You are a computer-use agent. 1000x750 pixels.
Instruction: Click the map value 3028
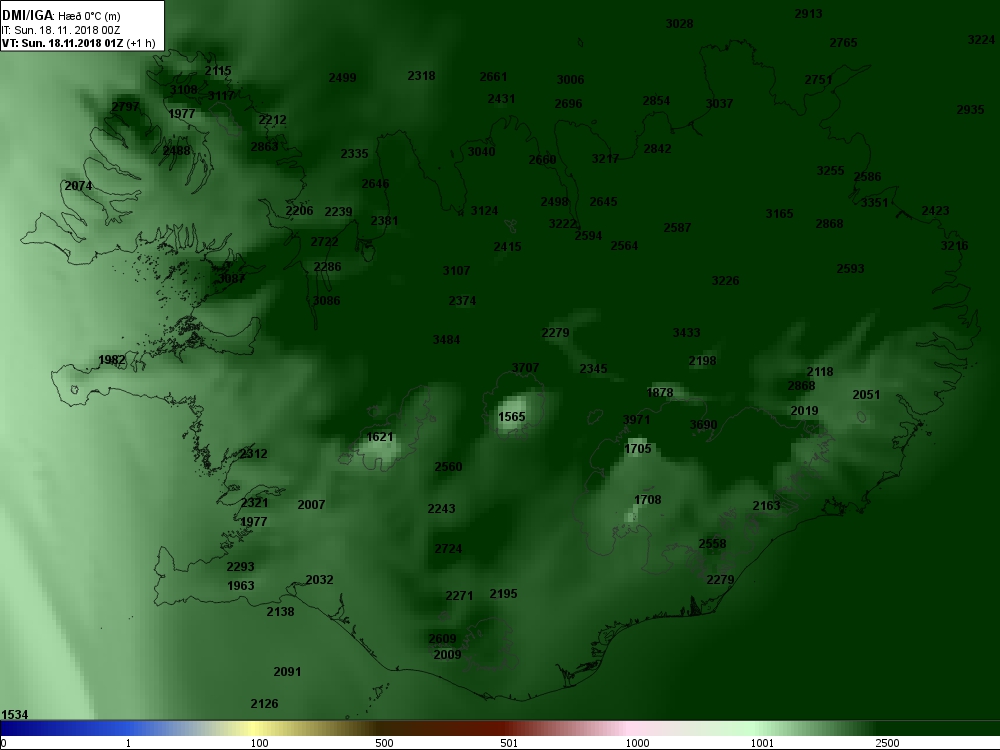[x=679, y=24]
